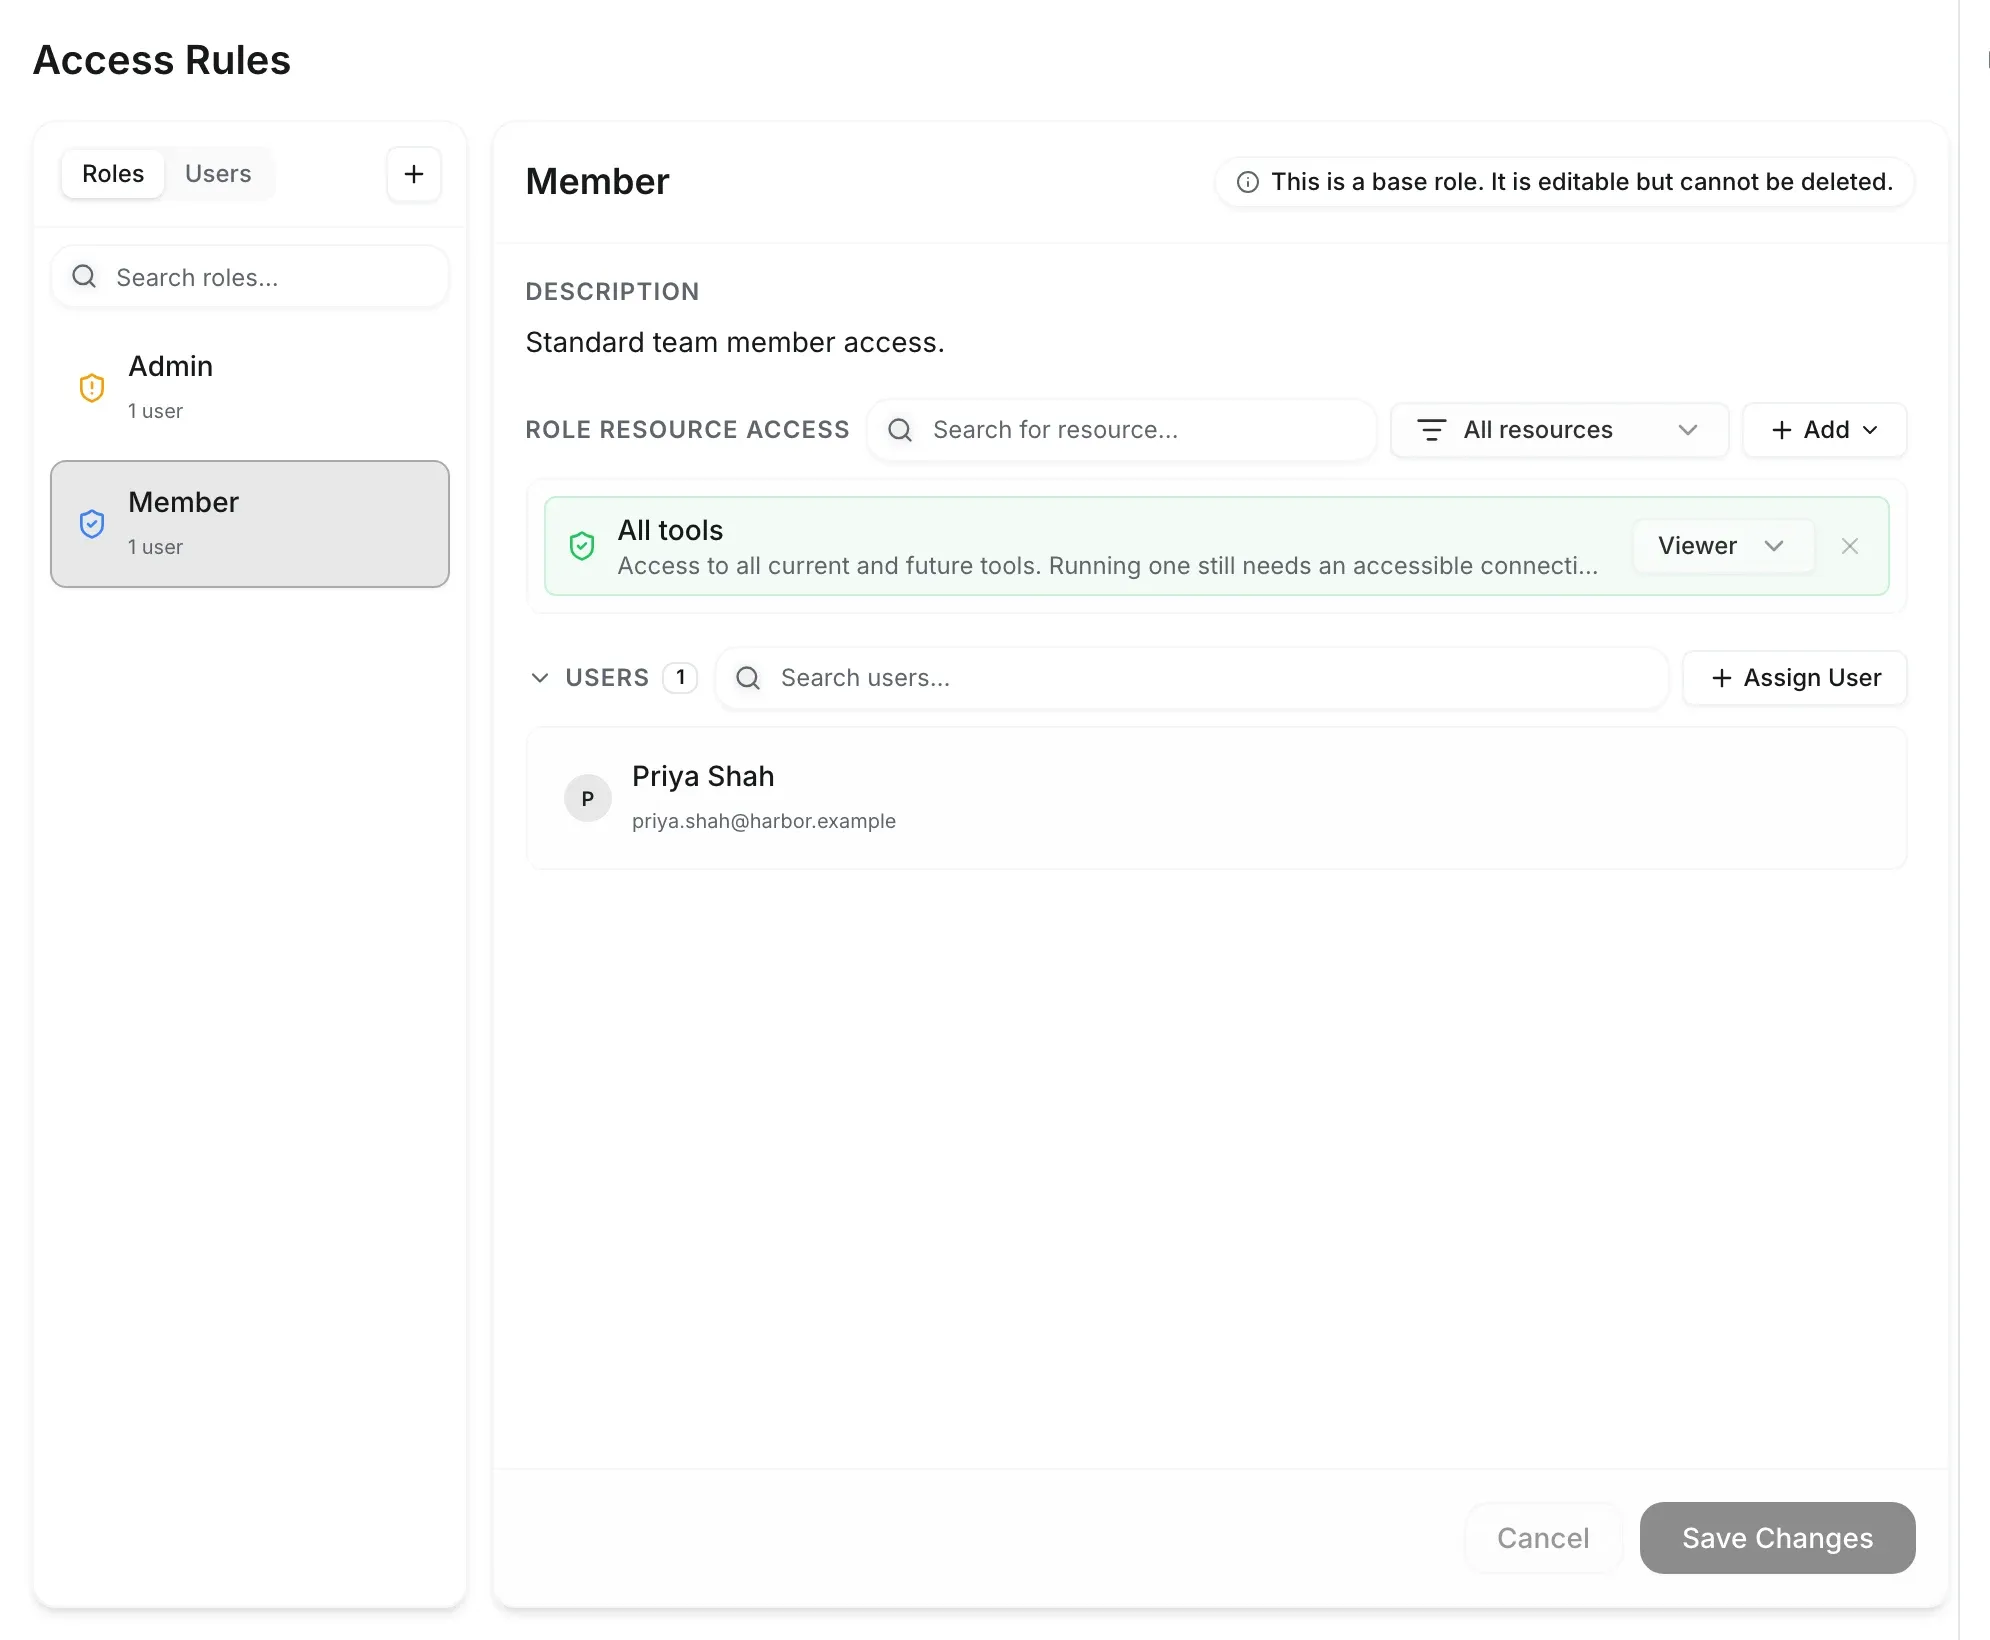Focus the Search users field

pyautogui.click(x=1192, y=678)
